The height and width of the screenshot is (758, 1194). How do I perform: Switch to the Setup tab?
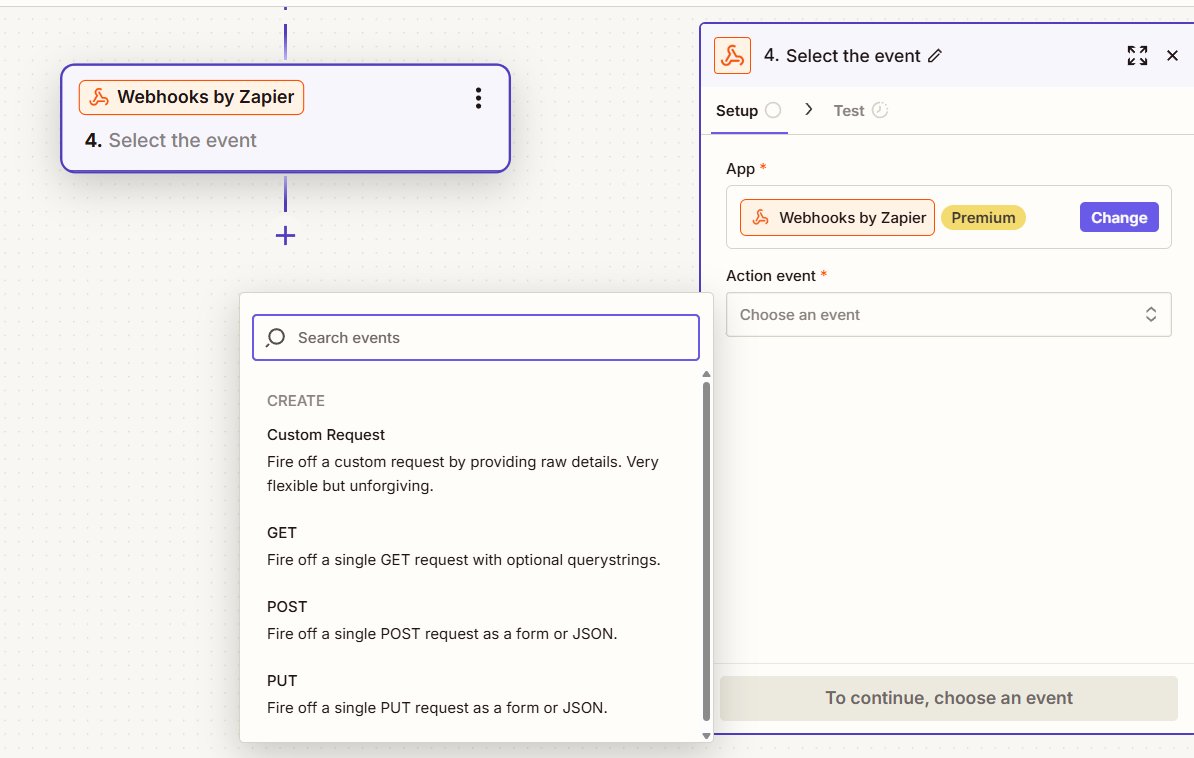coord(737,110)
